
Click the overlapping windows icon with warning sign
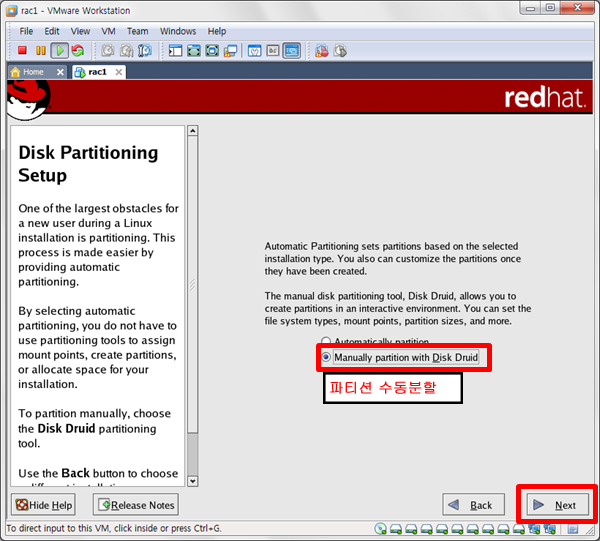click(230, 51)
